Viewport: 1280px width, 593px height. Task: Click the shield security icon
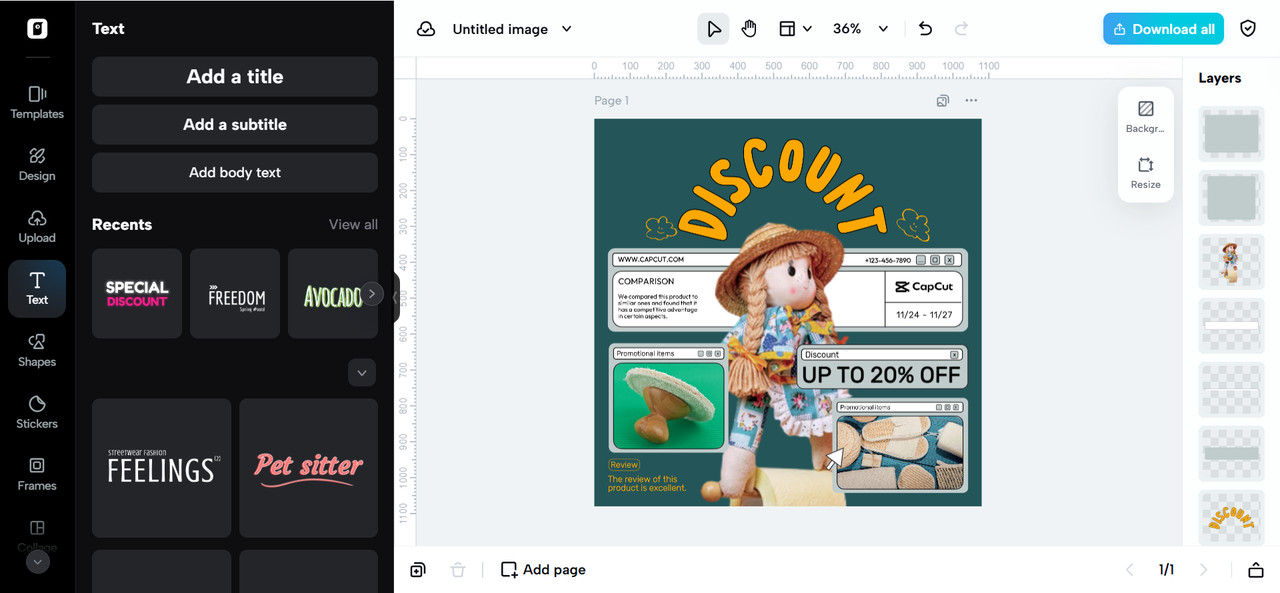pyautogui.click(x=1248, y=29)
